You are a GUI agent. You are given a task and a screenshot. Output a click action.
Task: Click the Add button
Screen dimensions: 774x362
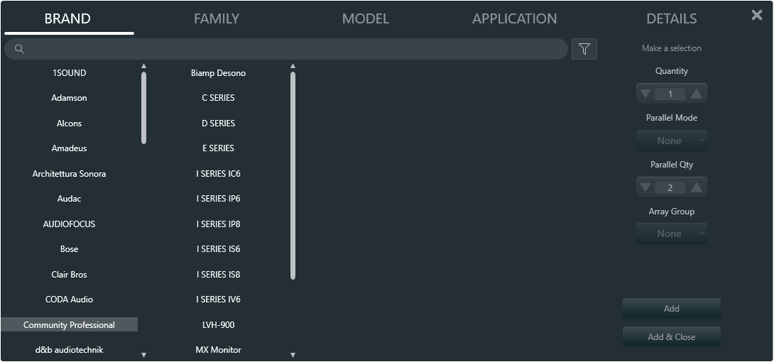point(671,309)
